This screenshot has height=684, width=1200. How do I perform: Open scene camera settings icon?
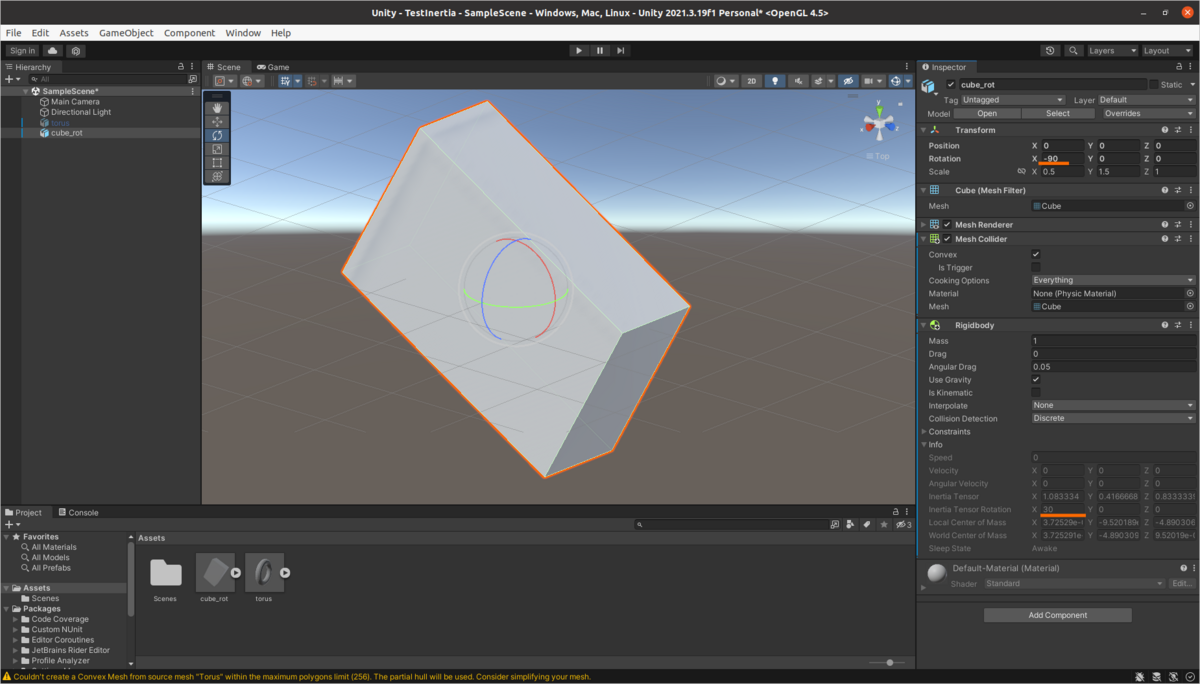pyautogui.click(x=873, y=81)
